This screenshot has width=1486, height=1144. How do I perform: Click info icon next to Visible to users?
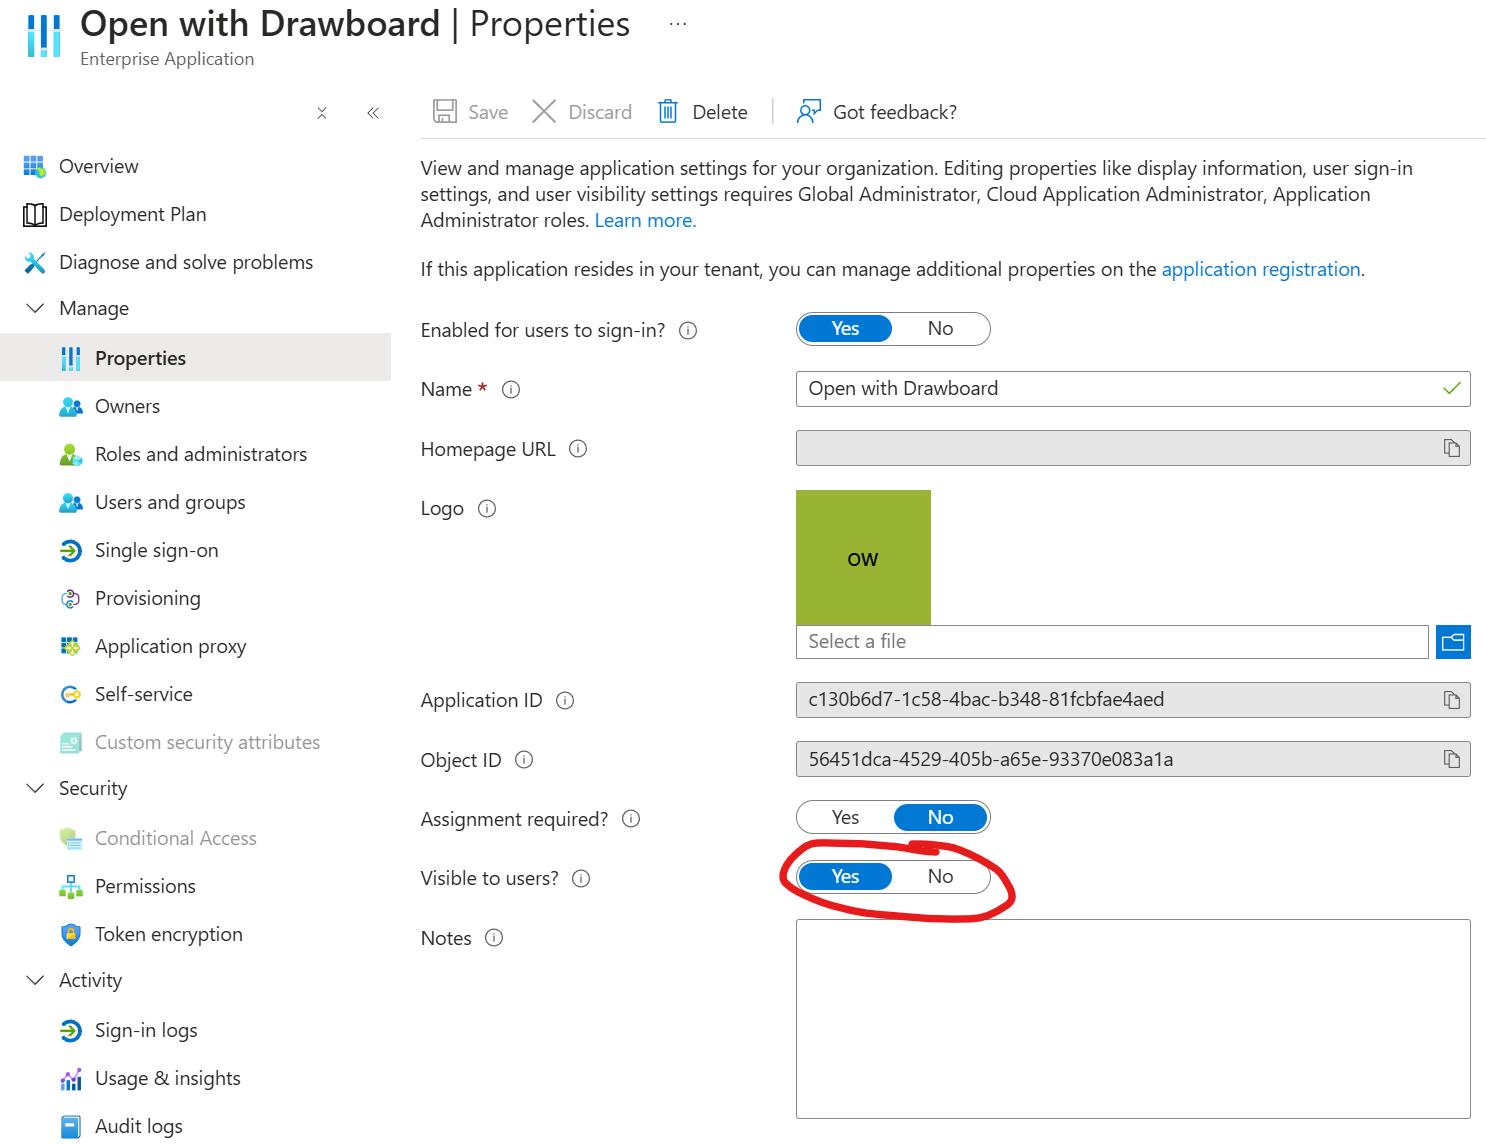pos(581,878)
